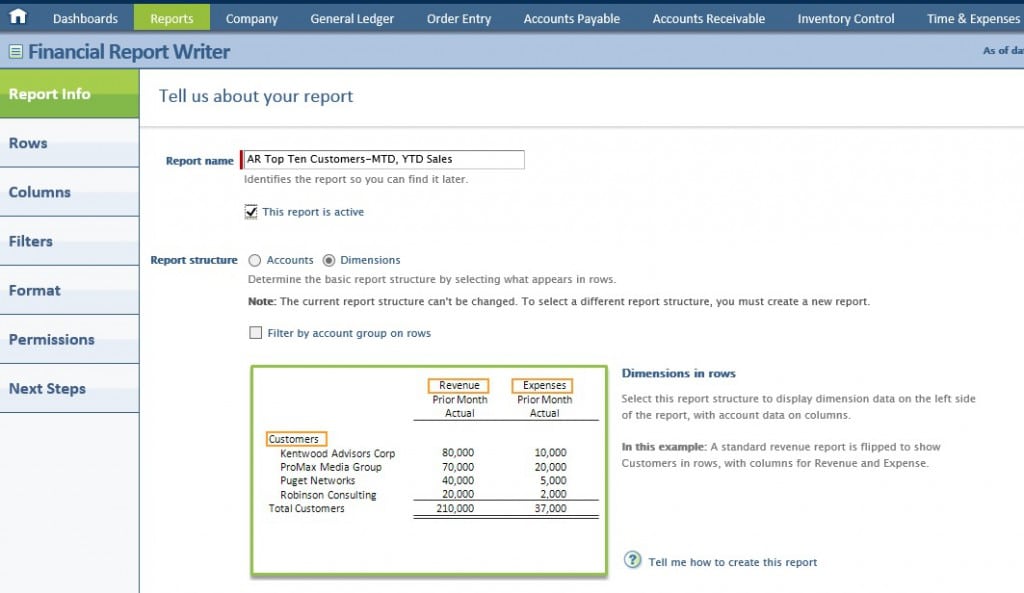The height and width of the screenshot is (593, 1024).
Task: Toggle the 'This report is active' checkbox
Action: [x=251, y=212]
